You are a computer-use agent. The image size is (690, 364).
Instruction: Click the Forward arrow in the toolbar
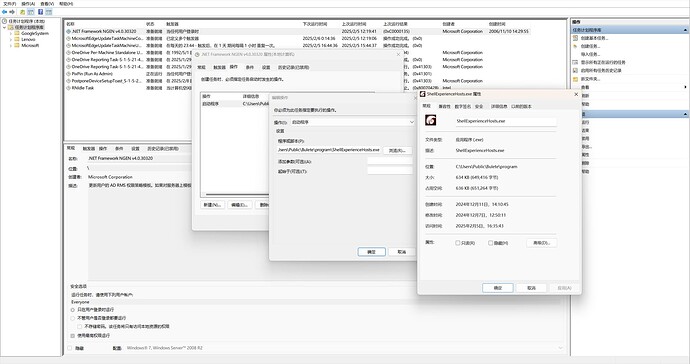[x=12, y=12]
